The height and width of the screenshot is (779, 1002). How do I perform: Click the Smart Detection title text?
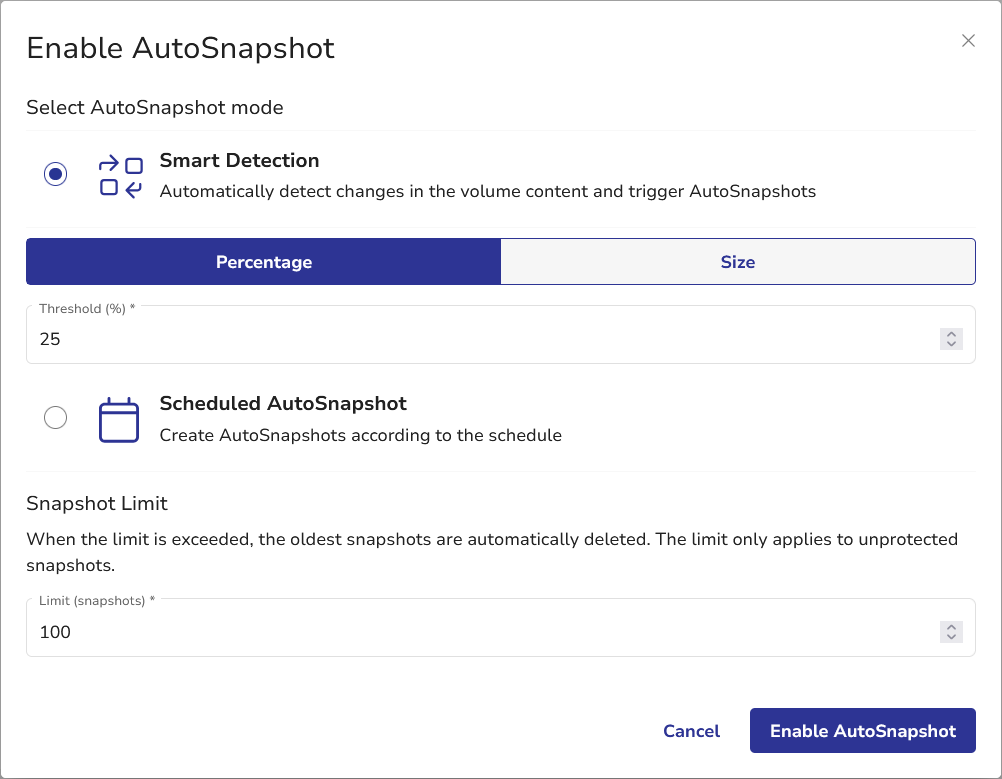[x=239, y=160]
